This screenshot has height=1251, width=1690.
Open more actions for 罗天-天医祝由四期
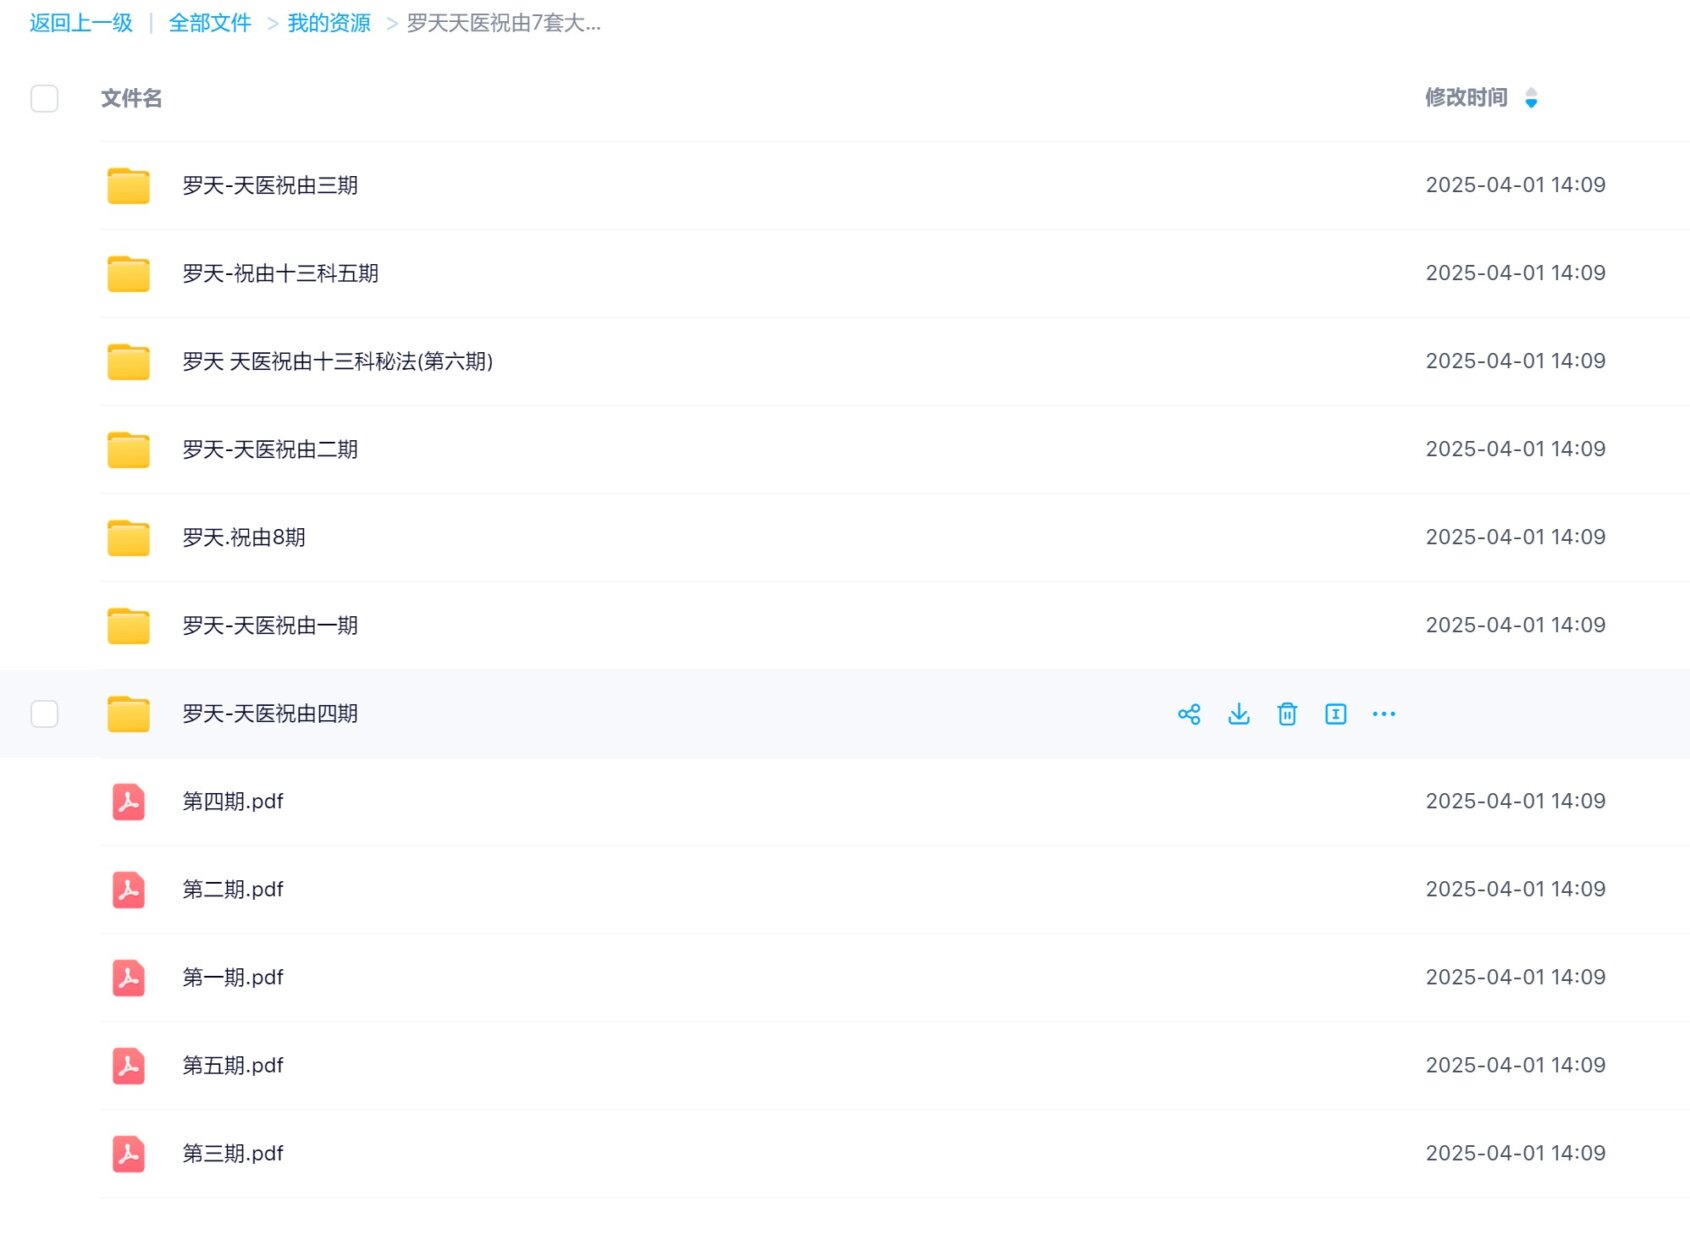point(1384,714)
